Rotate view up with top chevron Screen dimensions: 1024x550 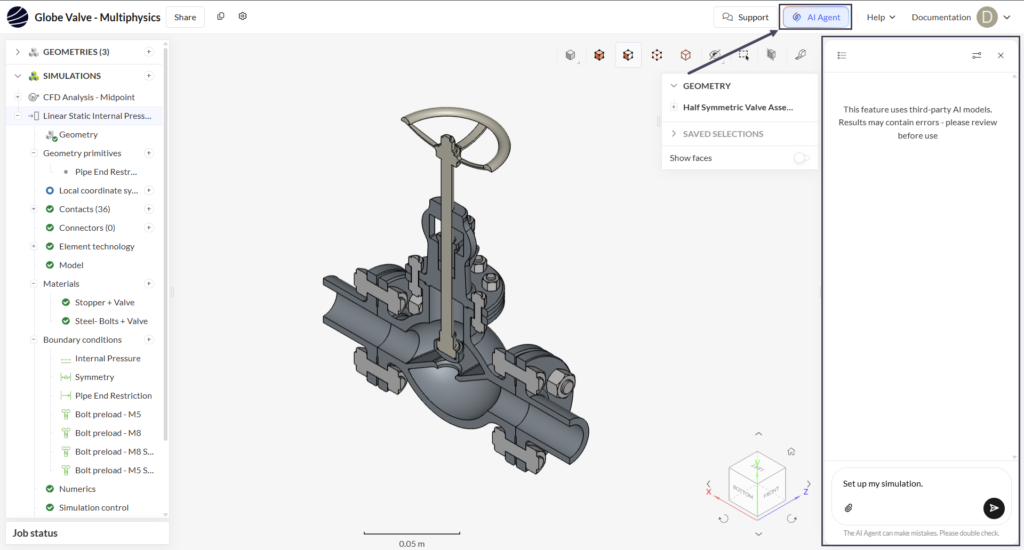[x=758, y=434]
